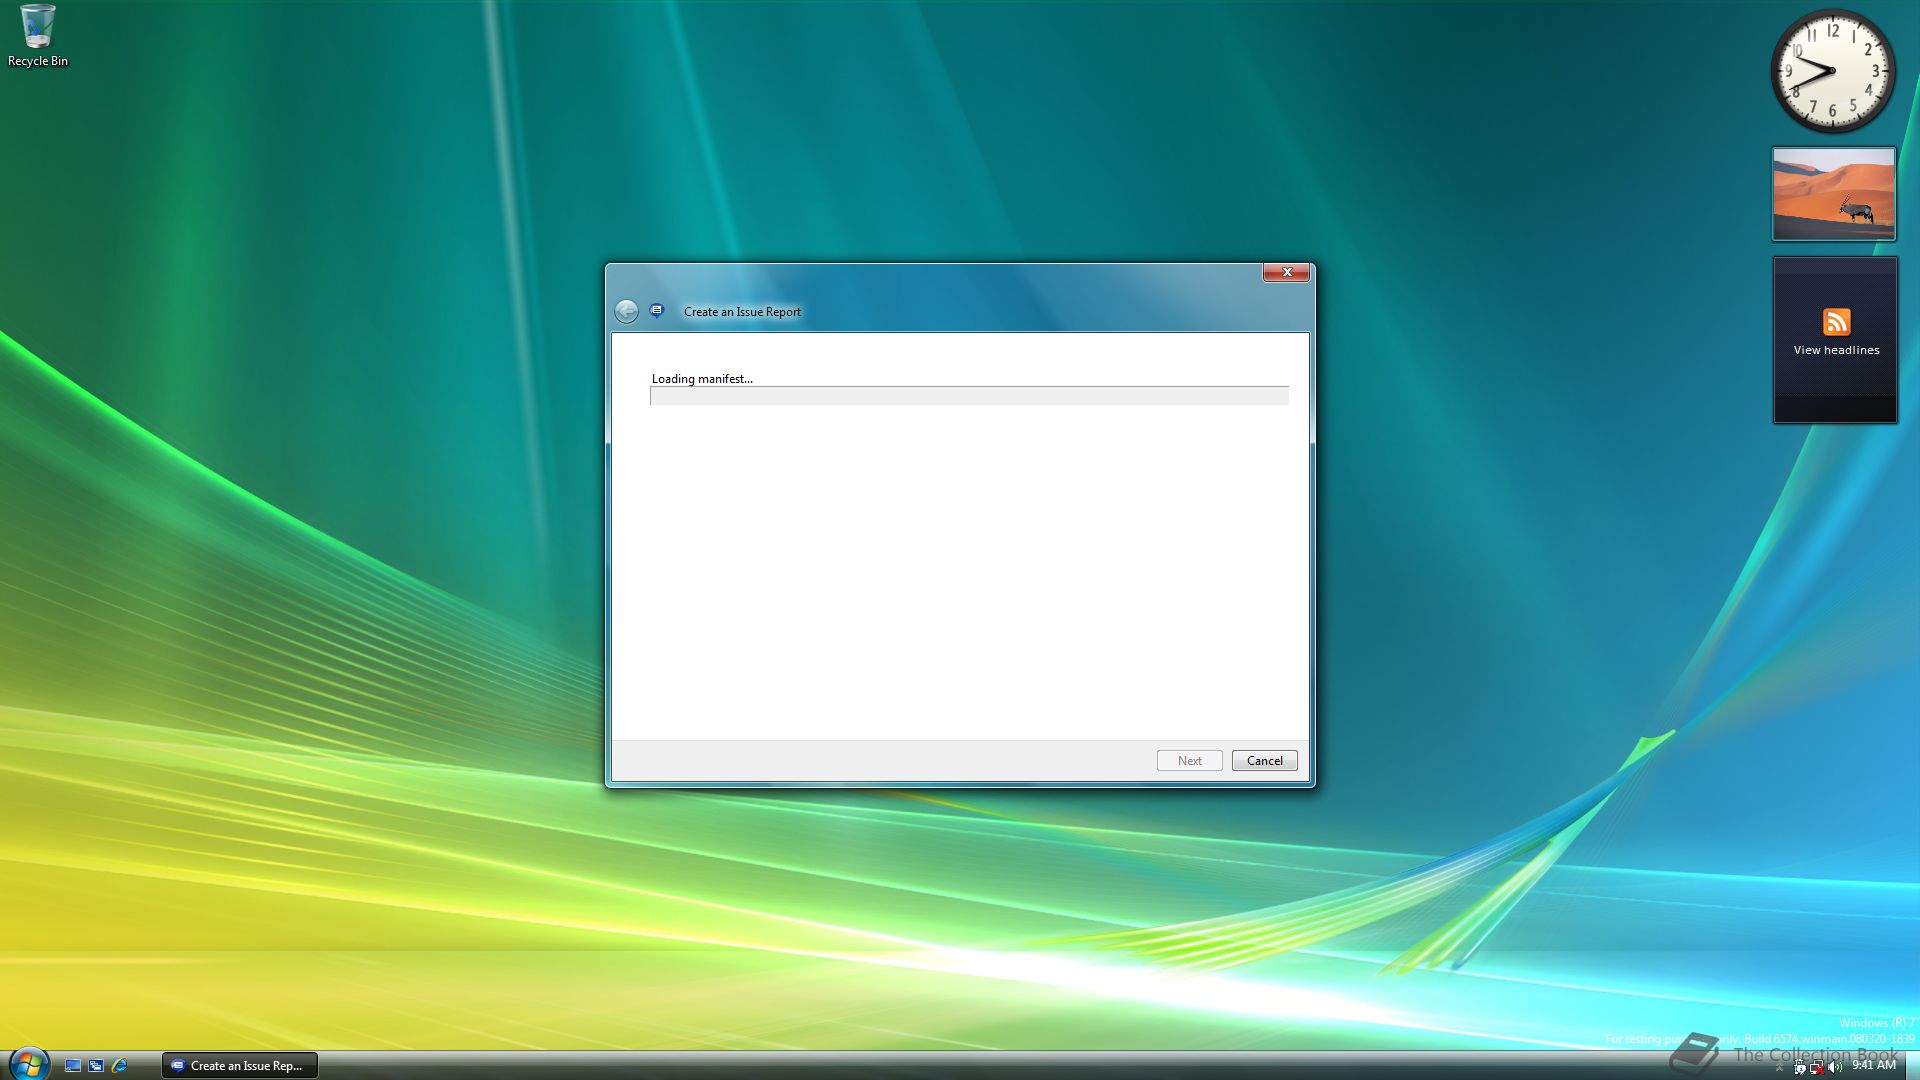Click the 9:41 AM taskbar clock
Screen dimensions: 1920x1080
coord(1874,1065)
